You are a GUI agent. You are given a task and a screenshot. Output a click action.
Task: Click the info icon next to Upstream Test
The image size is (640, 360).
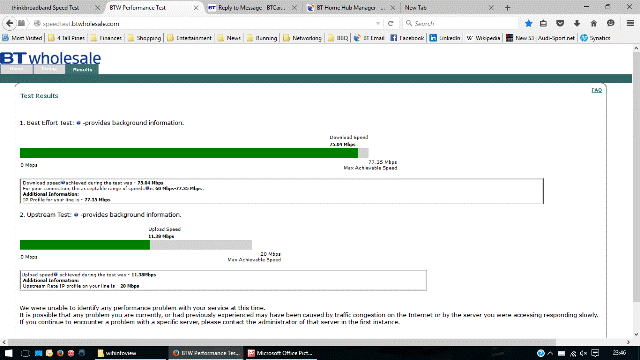click(x=76, y=215)
